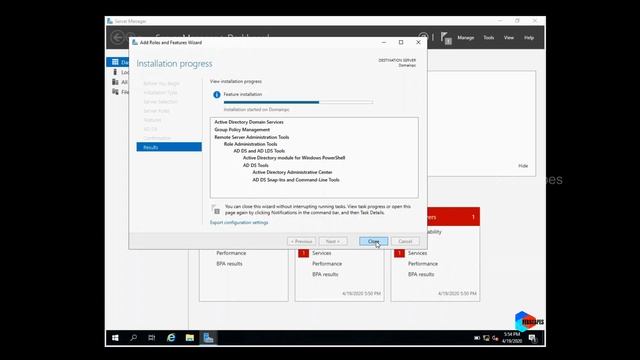Open the Windows Start menu
Viewport: 640px width, 360px height.
coord(115,338)
